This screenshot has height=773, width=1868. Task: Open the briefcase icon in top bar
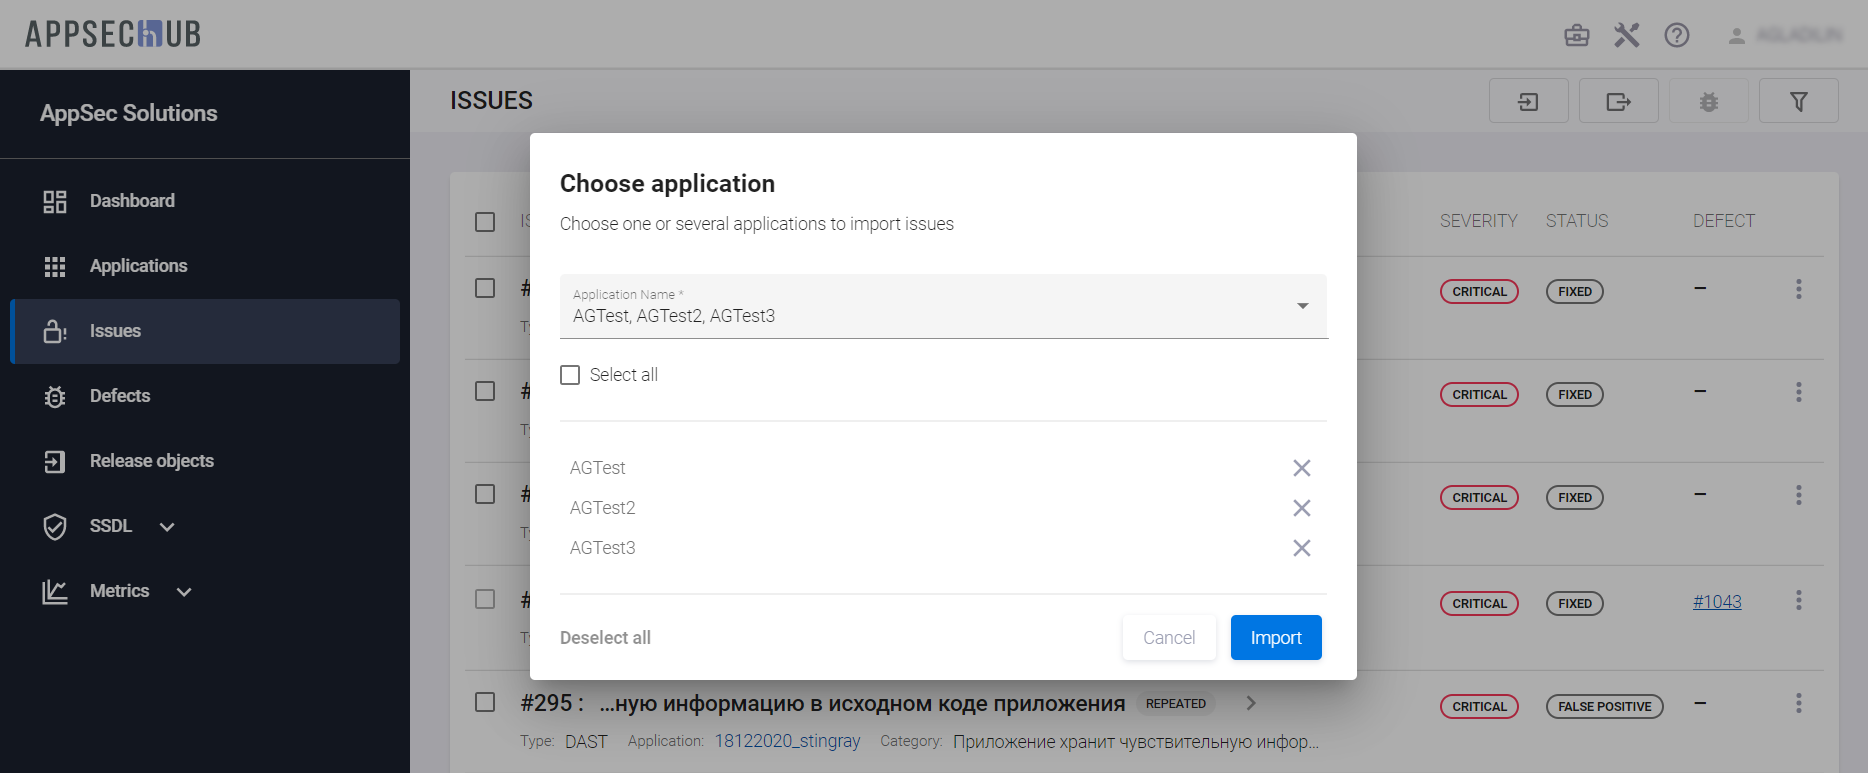[x=1576, y=36]
